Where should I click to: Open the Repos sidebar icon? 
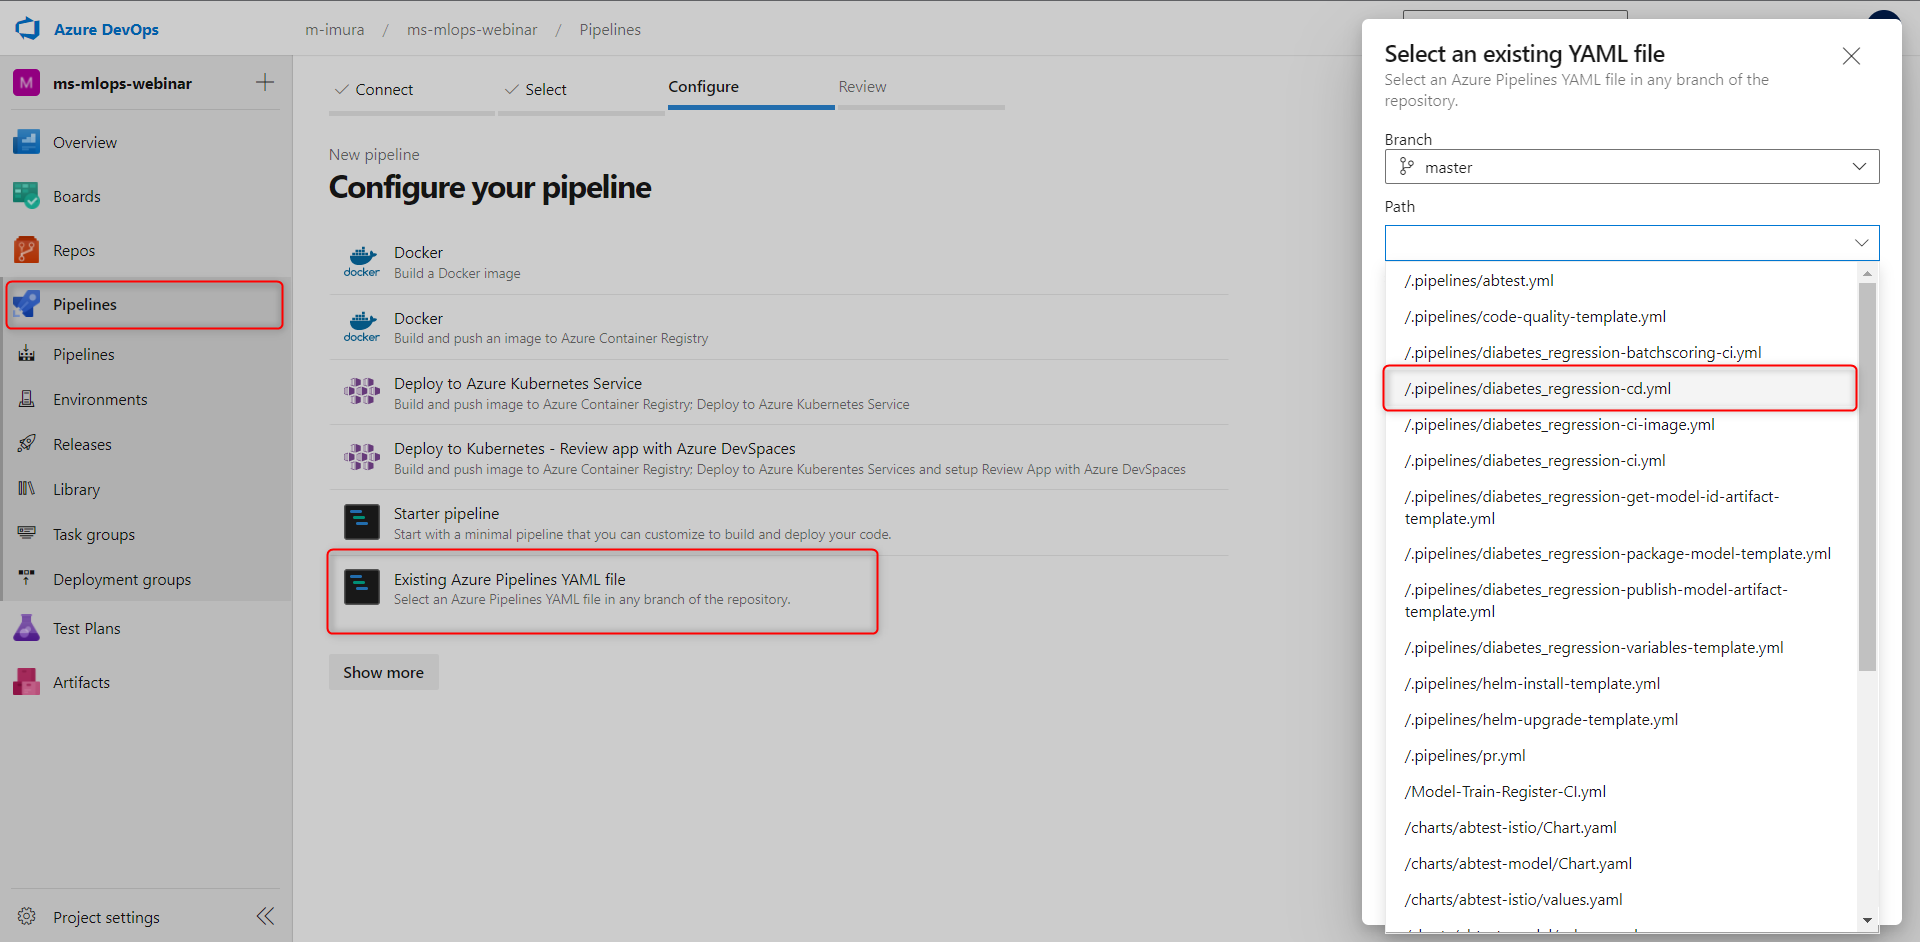point(27,250)
